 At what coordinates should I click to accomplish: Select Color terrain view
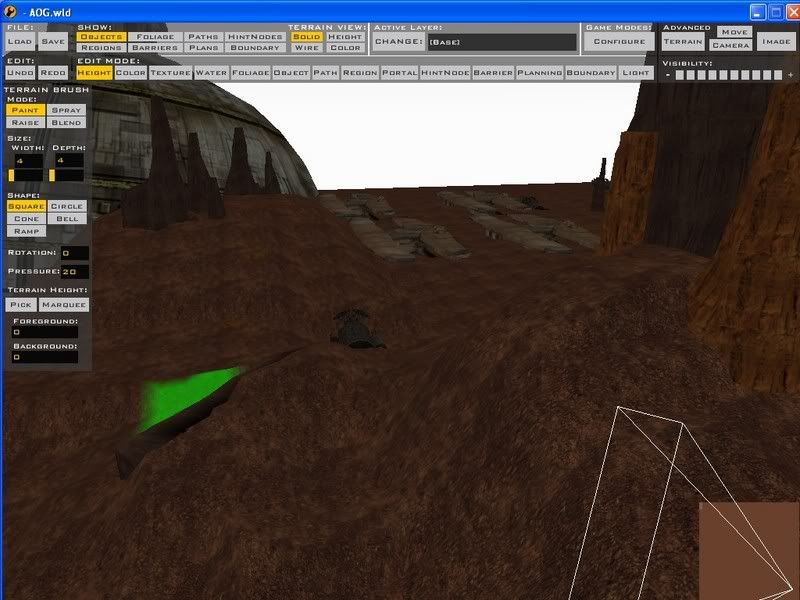[345, 48]
